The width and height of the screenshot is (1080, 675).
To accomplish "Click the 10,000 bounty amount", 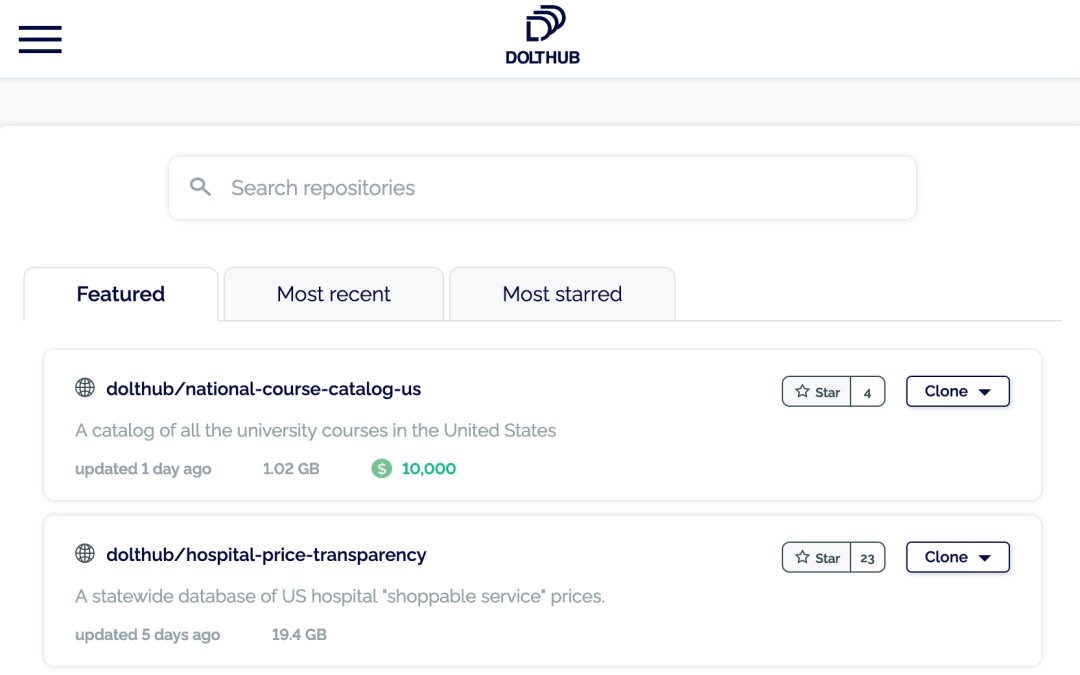I will [x=429, y=468].
